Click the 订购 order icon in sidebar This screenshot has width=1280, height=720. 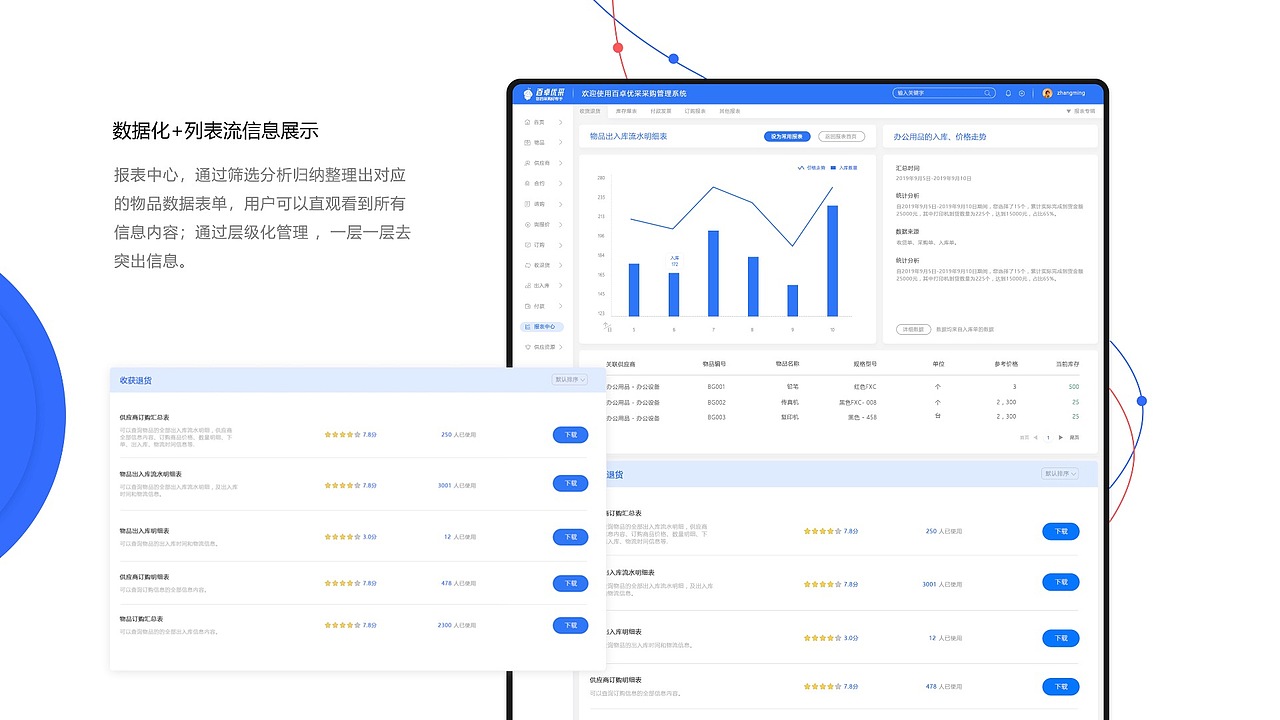[527, 245]
